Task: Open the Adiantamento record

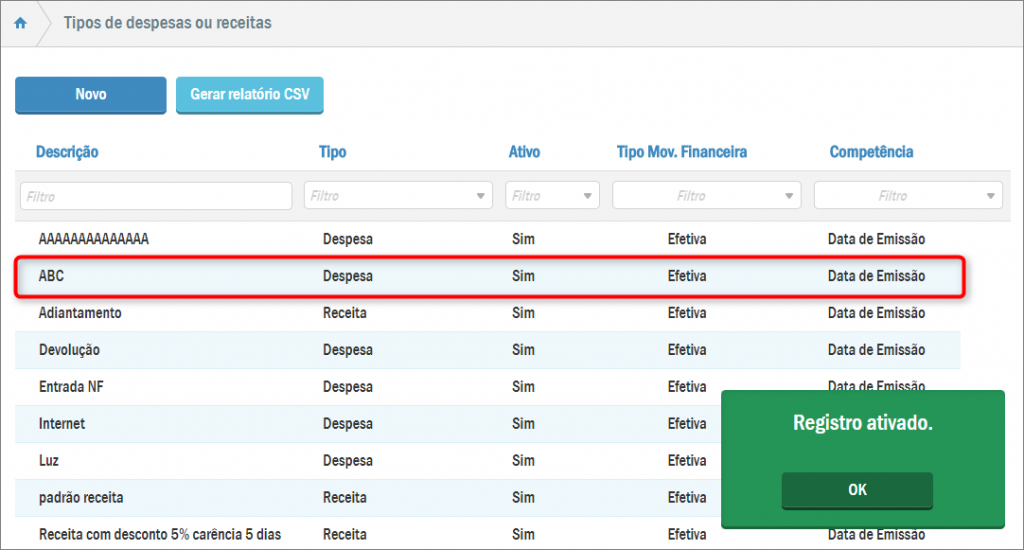Action: coord(80,313)
